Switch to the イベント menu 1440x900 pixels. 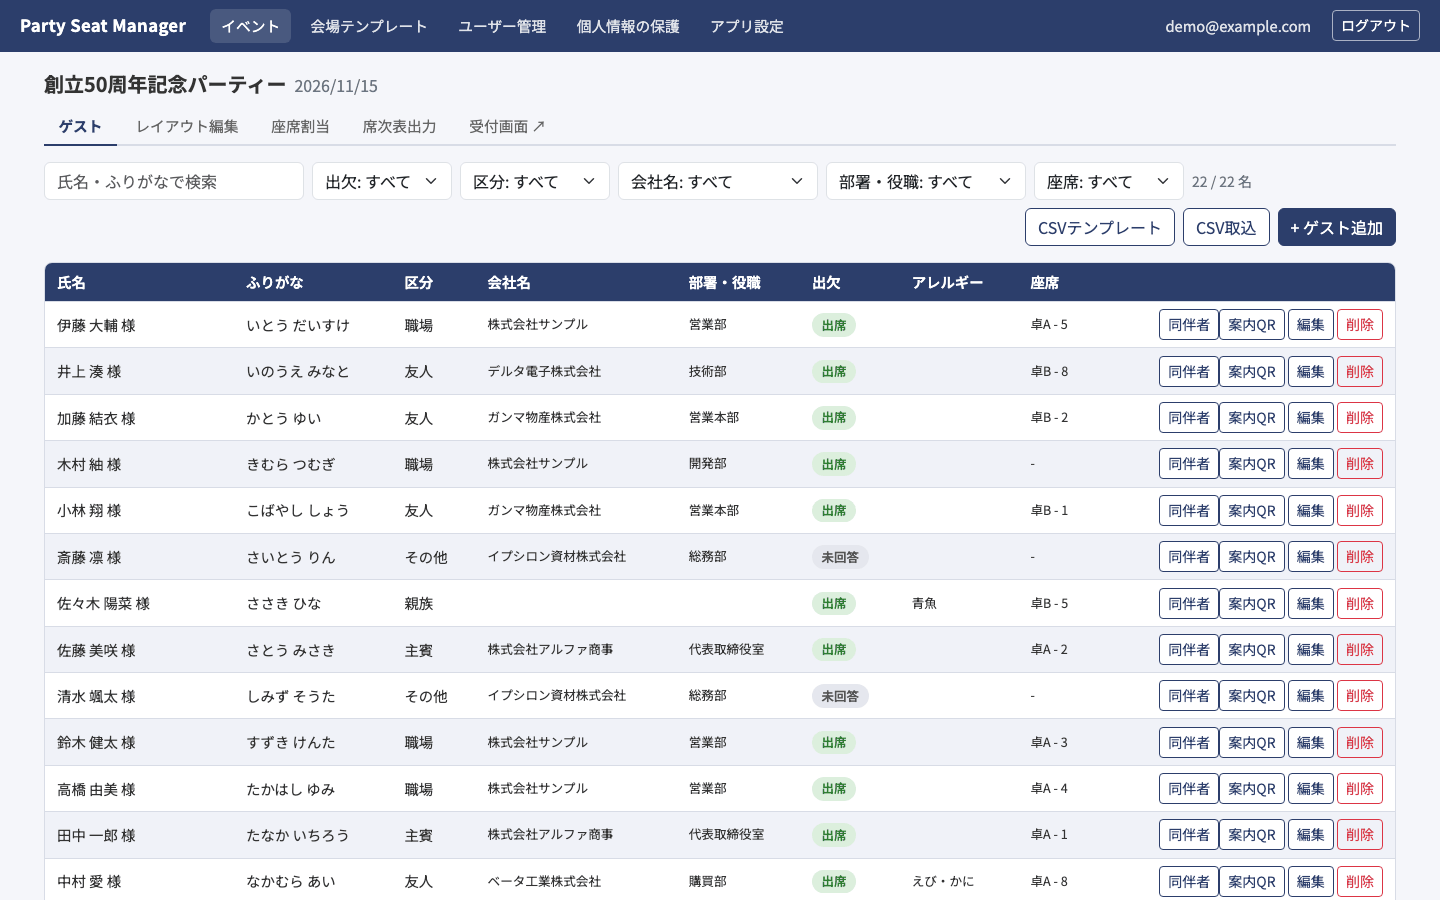pos(250,26)
